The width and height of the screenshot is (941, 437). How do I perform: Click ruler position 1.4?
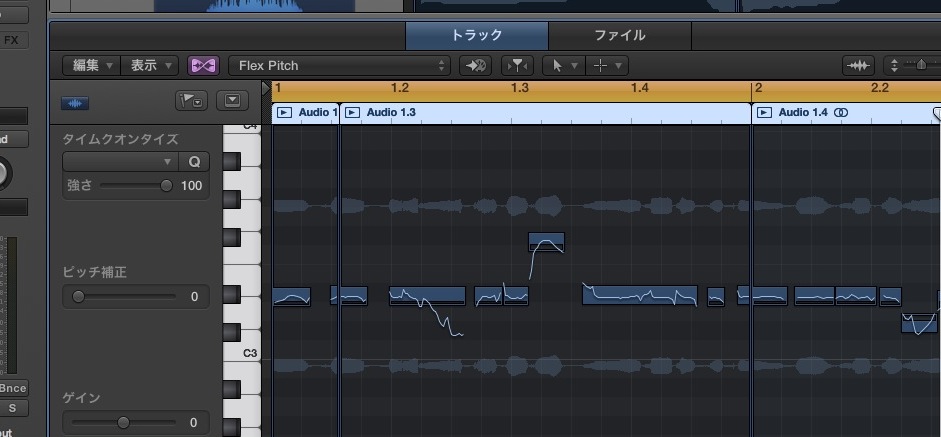tap(640, 88)
